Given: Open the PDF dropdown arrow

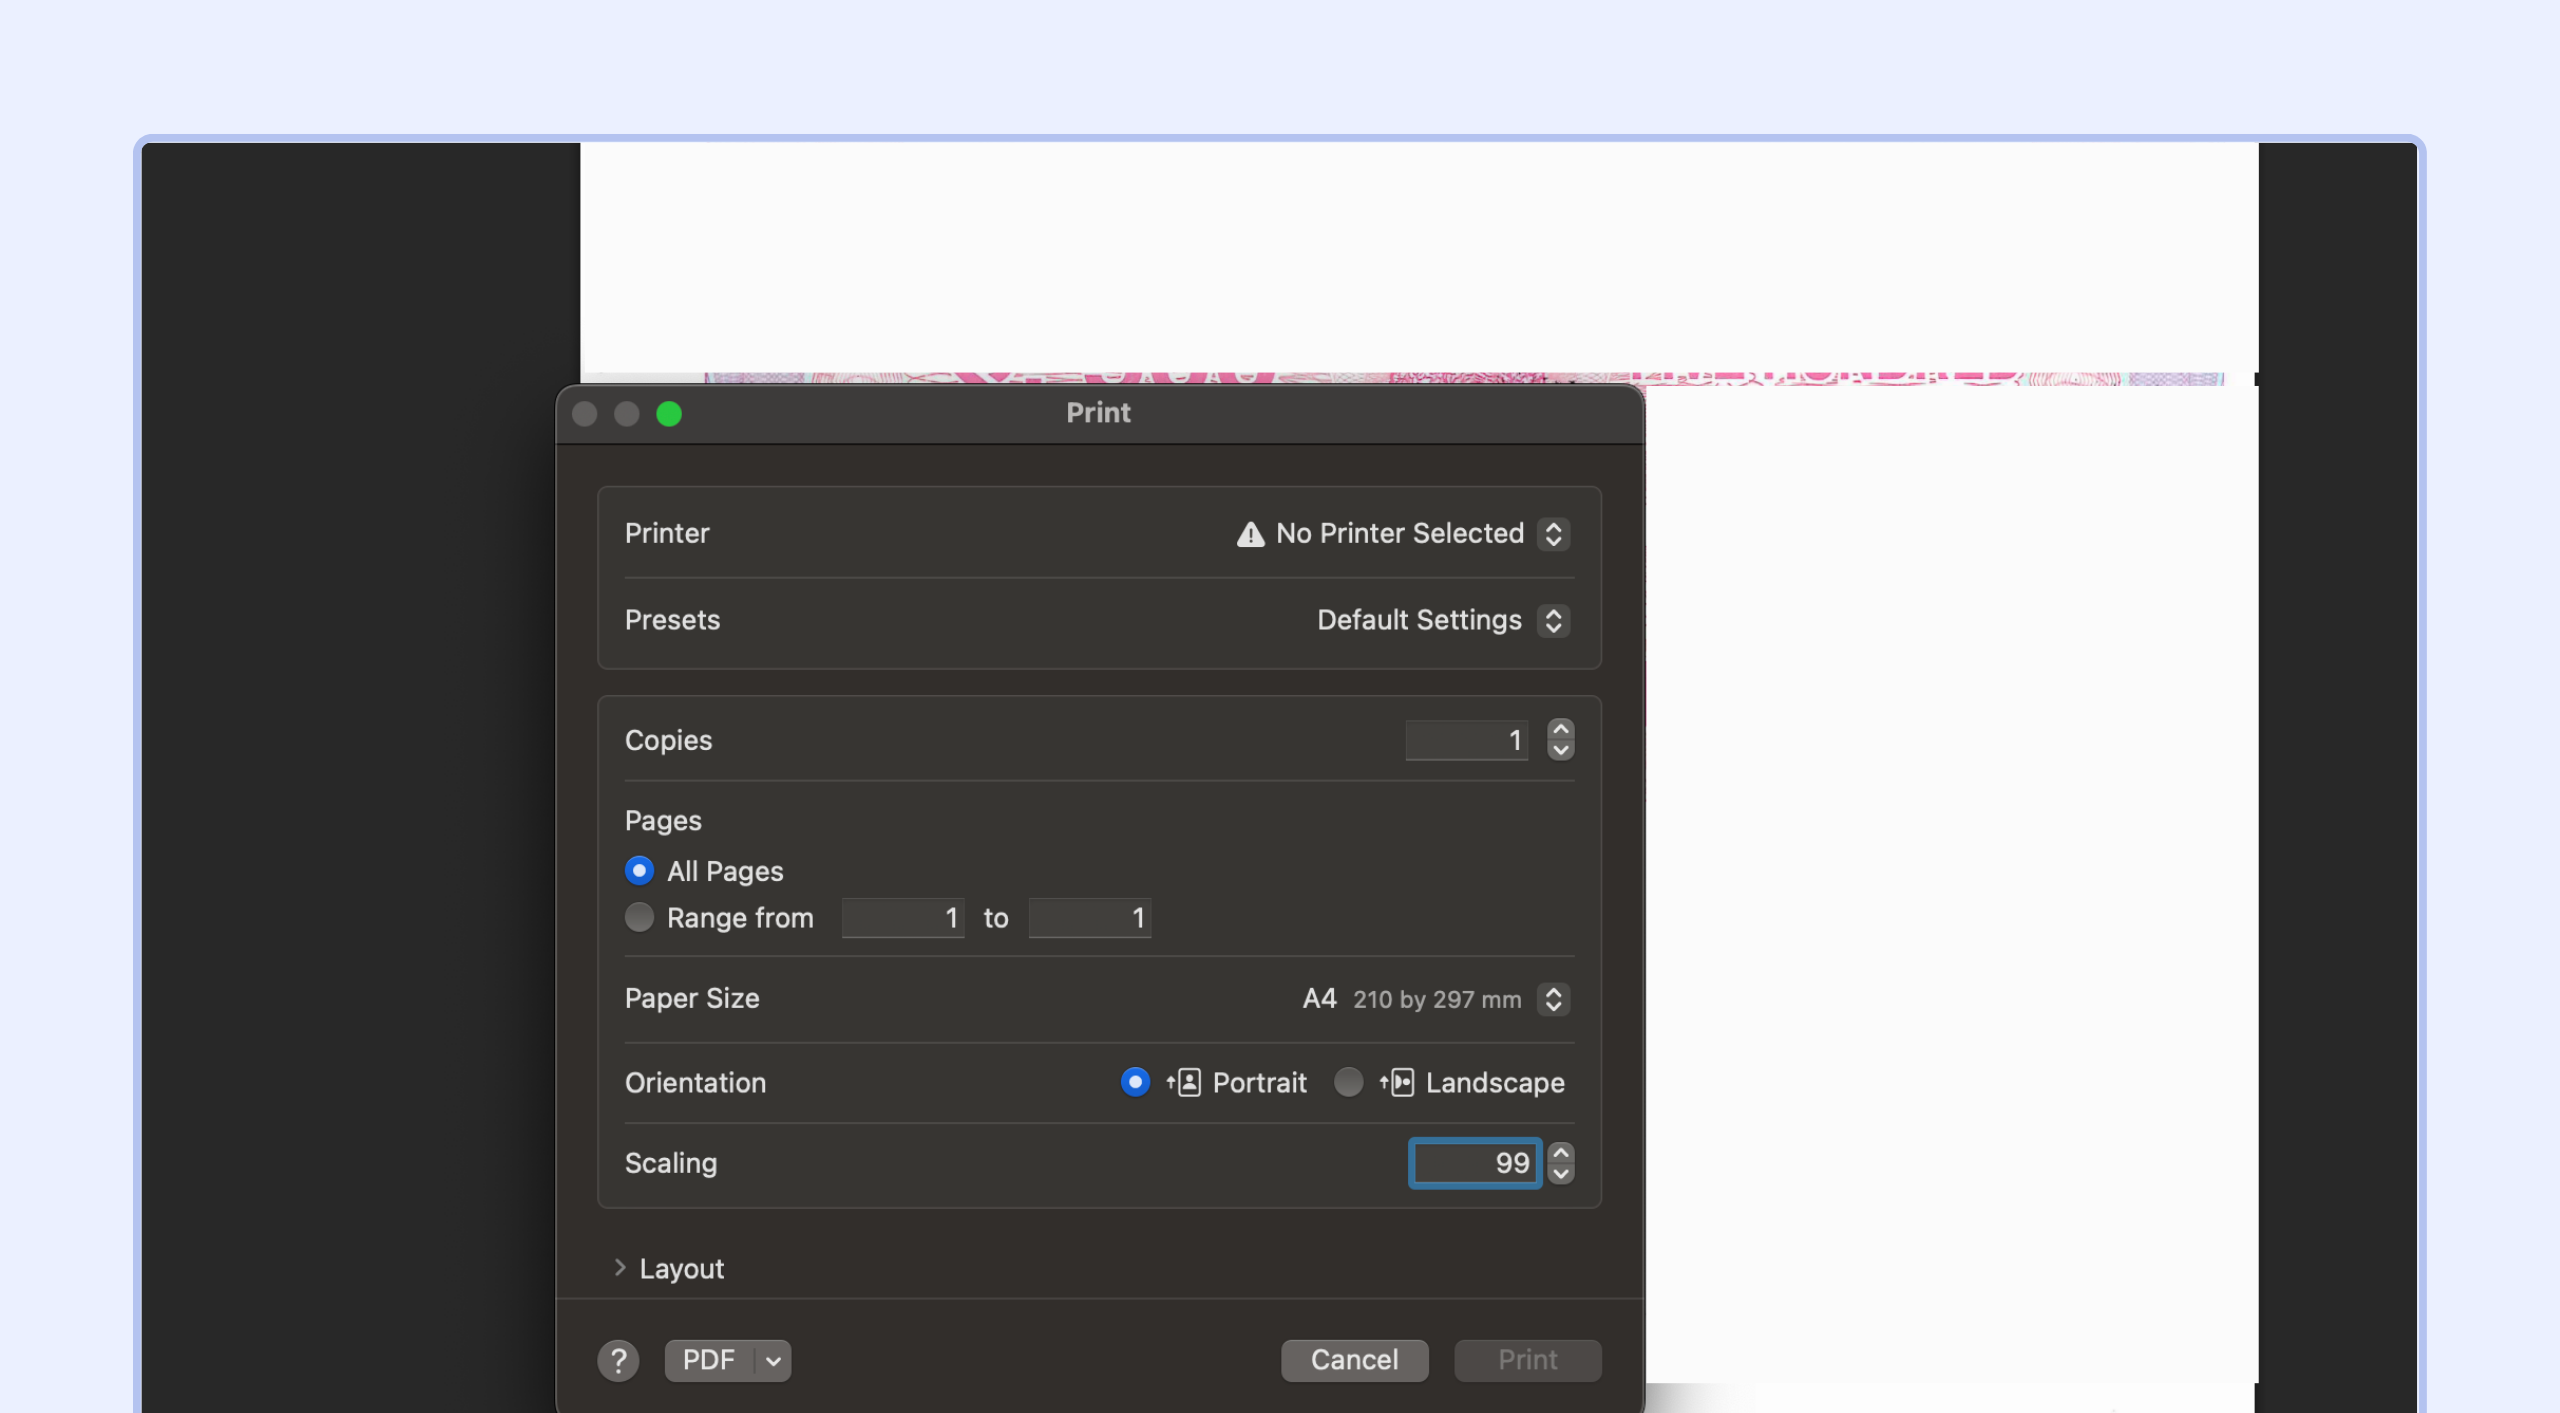Looking at the screenshot, I should coord(773,1360).
